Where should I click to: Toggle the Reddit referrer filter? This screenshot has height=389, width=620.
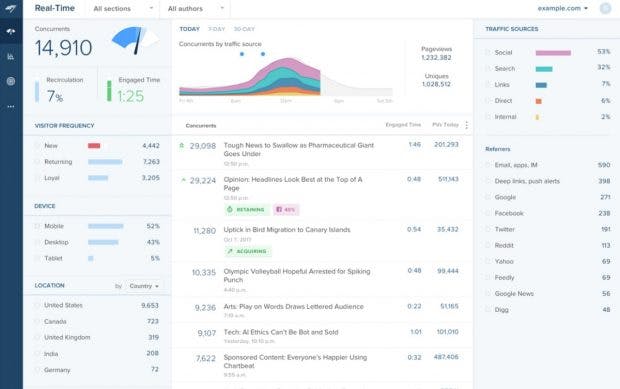pos(488,245)
